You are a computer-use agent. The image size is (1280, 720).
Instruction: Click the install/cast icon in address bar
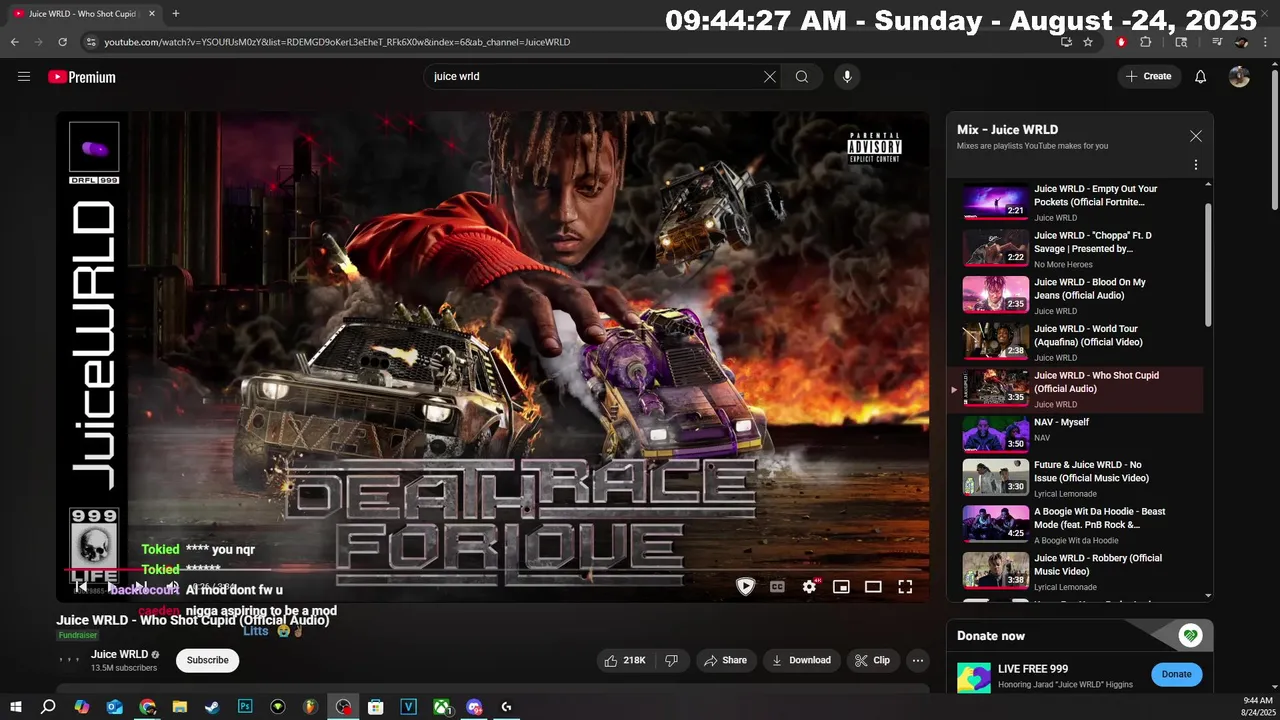[x=1066, y=42]
